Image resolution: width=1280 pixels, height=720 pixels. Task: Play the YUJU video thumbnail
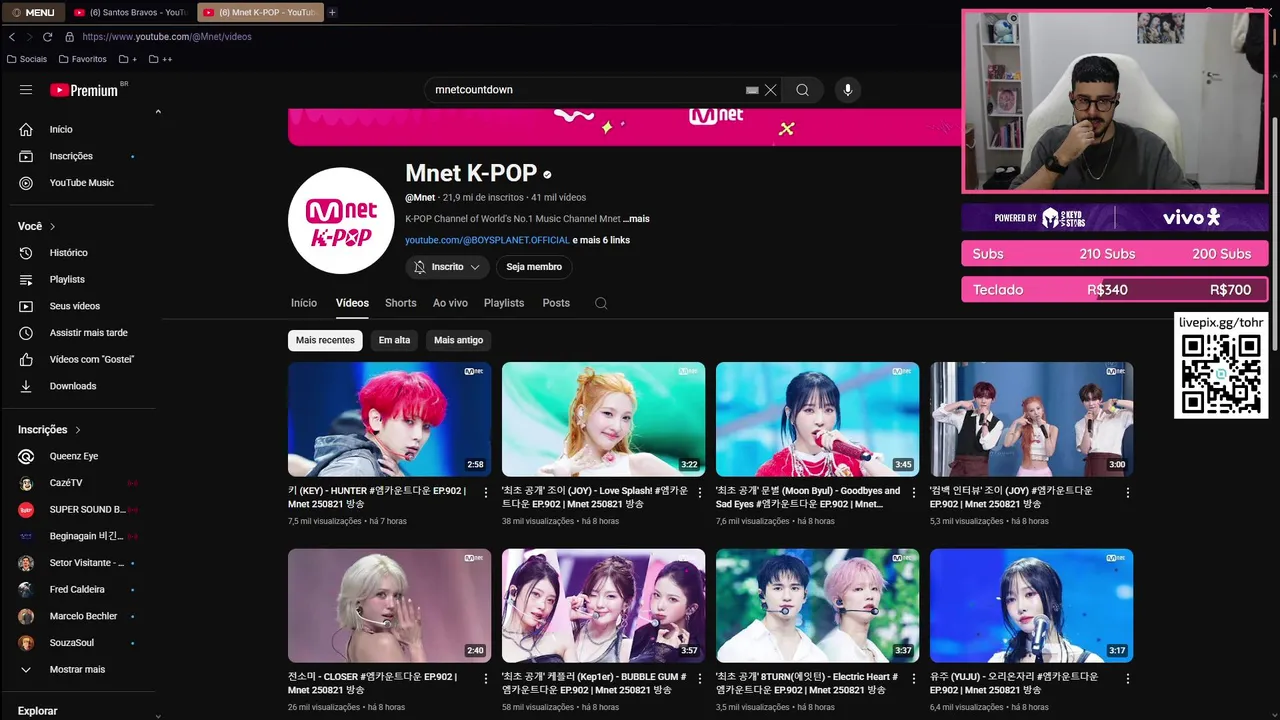(x=1032, y=605)
